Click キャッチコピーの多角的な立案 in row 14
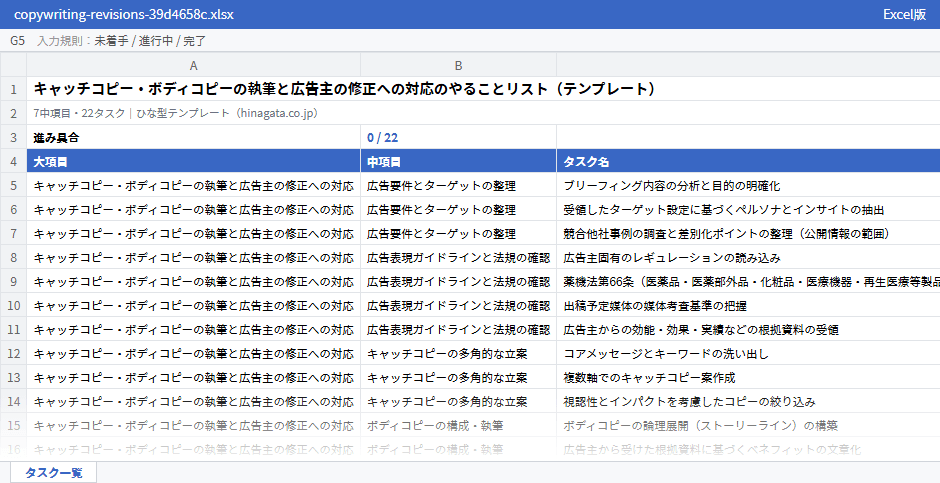This screenshot has width=940, height=483. (x=459, y=402)
